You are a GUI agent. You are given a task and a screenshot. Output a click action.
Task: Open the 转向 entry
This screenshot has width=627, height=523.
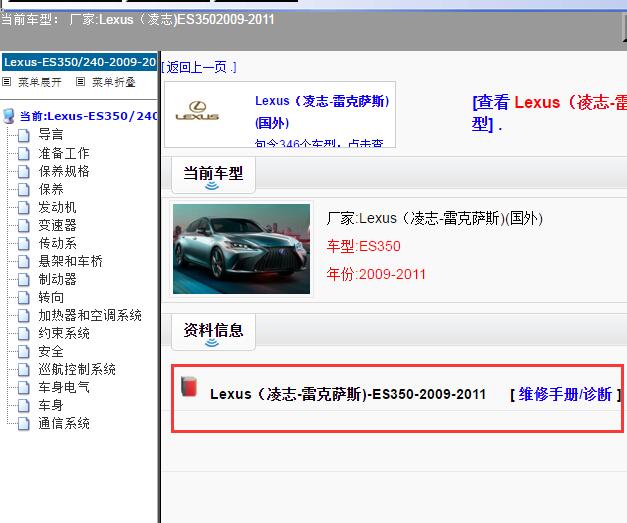[51, 297]
